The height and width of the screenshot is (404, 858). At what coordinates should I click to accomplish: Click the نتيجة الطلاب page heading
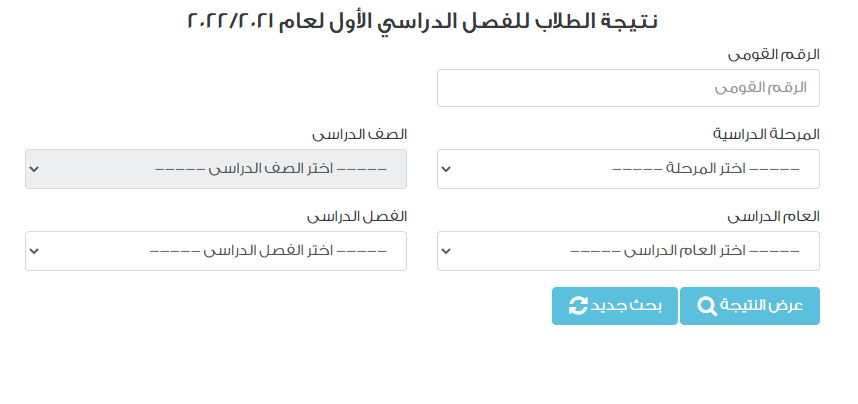422,21
